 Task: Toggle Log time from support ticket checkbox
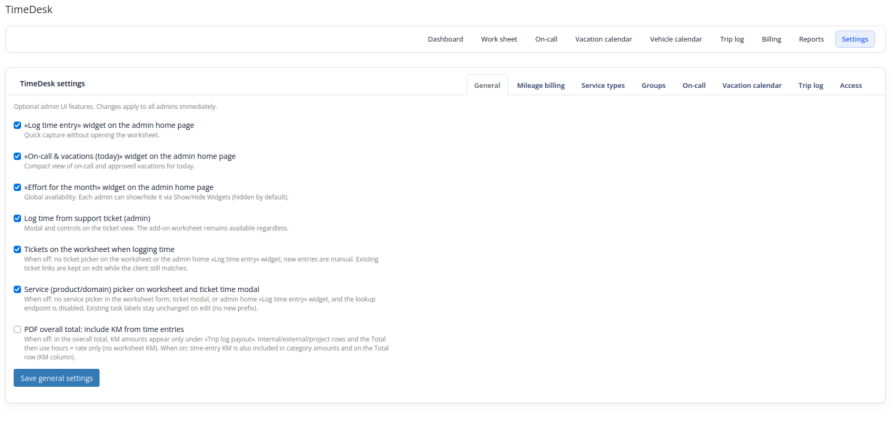pos(17,218)
